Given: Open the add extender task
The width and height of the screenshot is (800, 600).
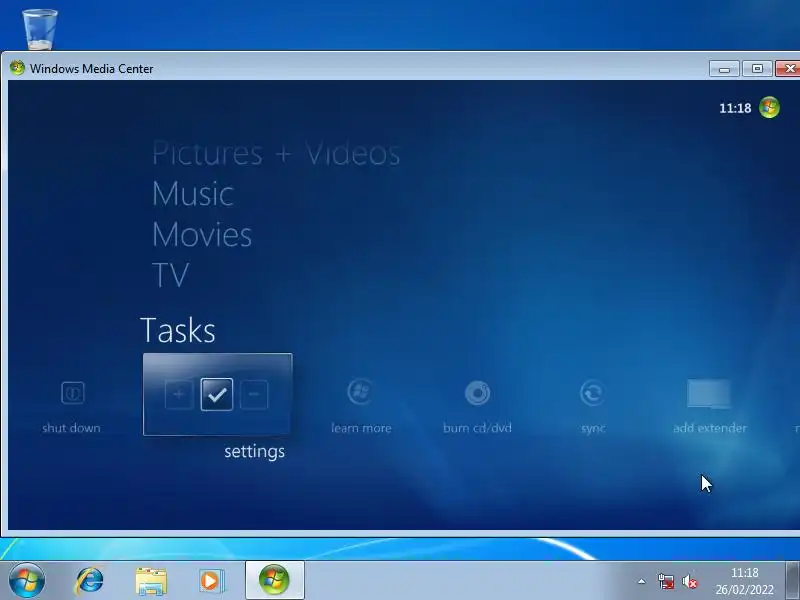Looking at the screenshot, I should pos(709,393).
